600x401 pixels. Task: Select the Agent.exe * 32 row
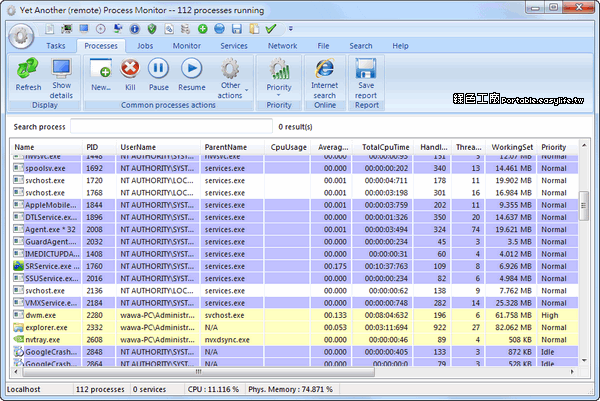tap(295, 230)
